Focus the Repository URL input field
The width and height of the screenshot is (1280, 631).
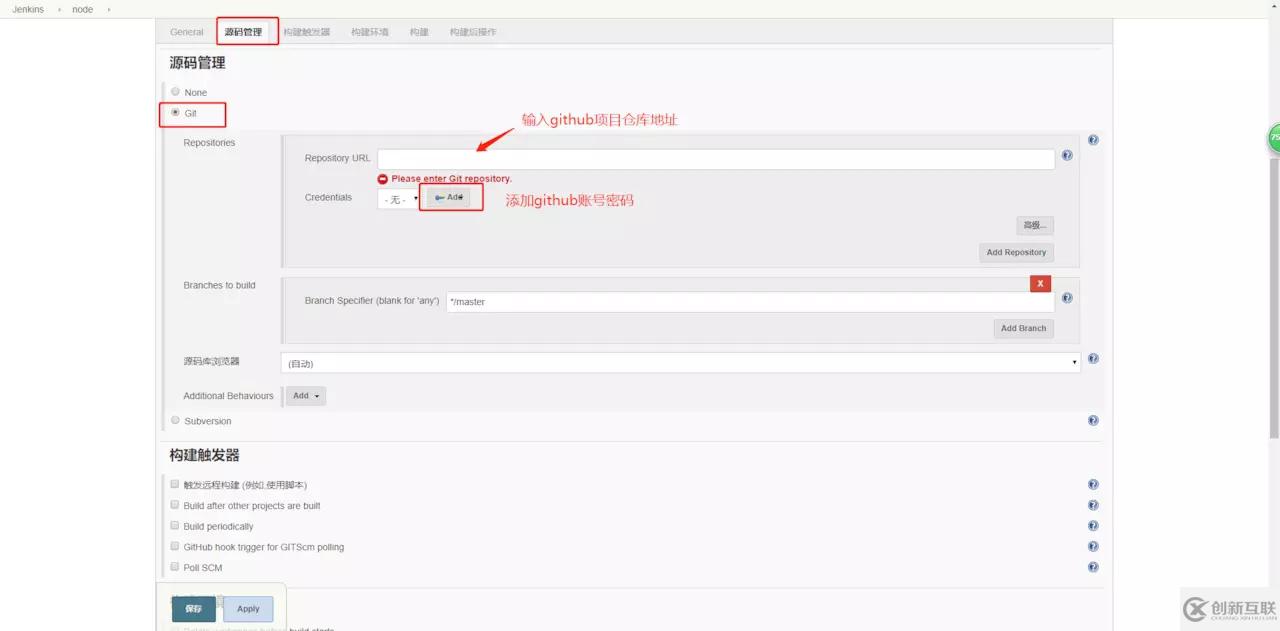click(716, 159)
